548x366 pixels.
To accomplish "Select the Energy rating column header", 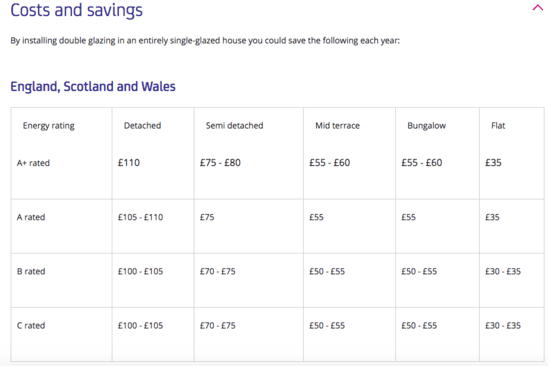I will 49,126.
